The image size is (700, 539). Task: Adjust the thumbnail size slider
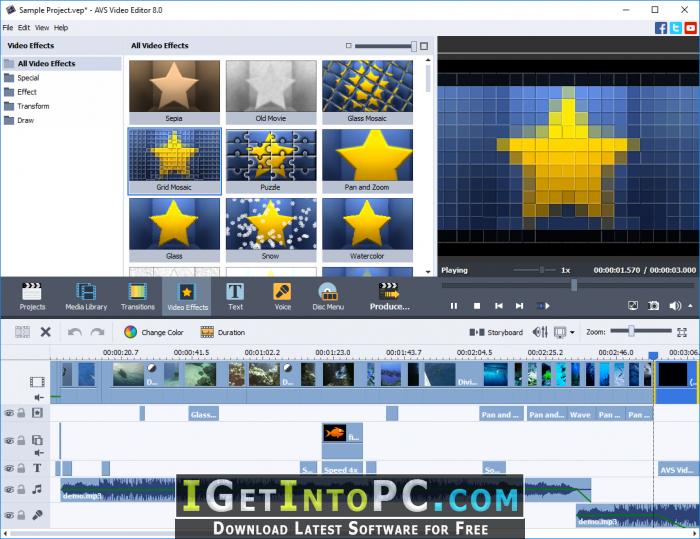(414, 46)
